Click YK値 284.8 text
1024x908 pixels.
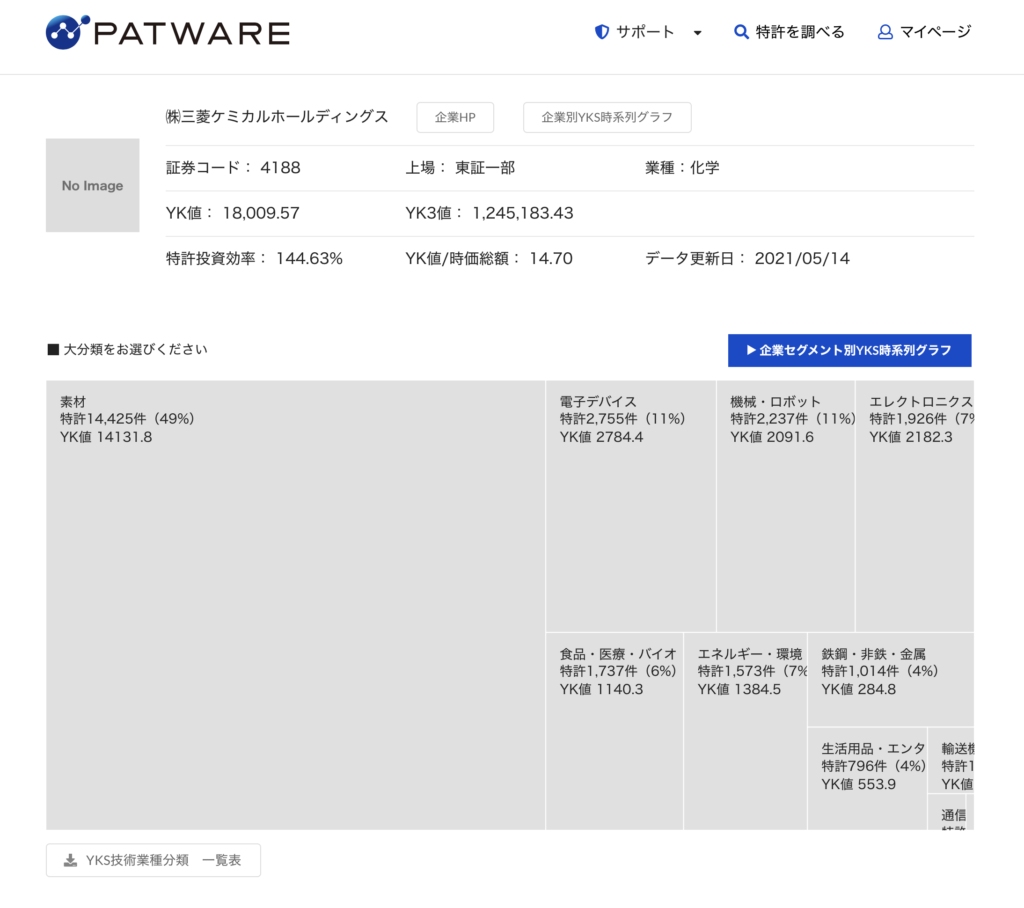click(858, 689)
